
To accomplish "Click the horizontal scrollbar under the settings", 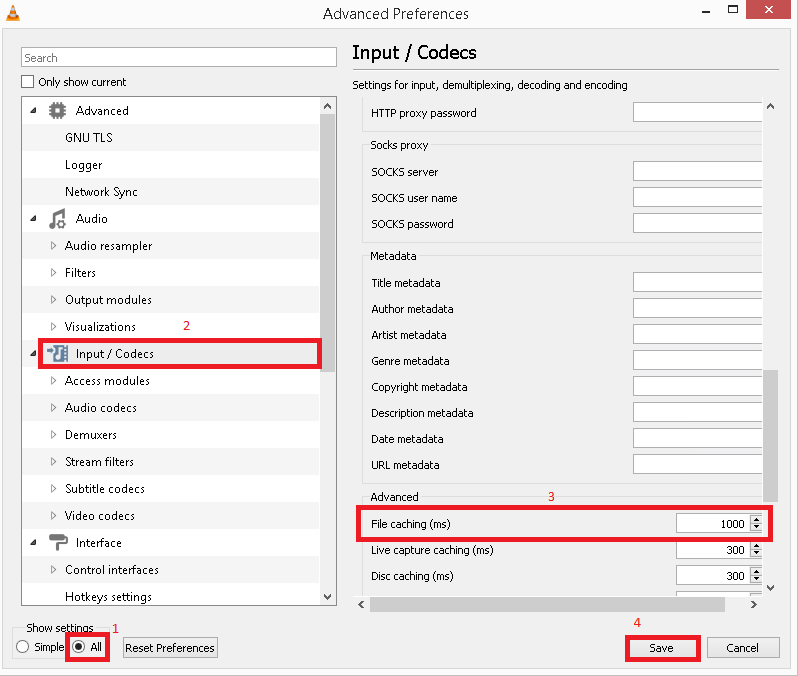I will click(546, 604).
